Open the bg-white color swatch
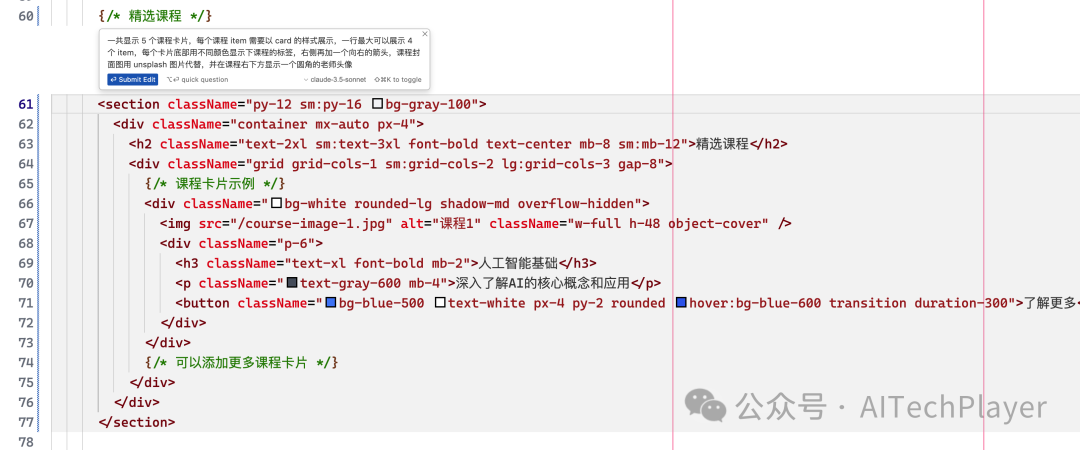 [277, 204]
